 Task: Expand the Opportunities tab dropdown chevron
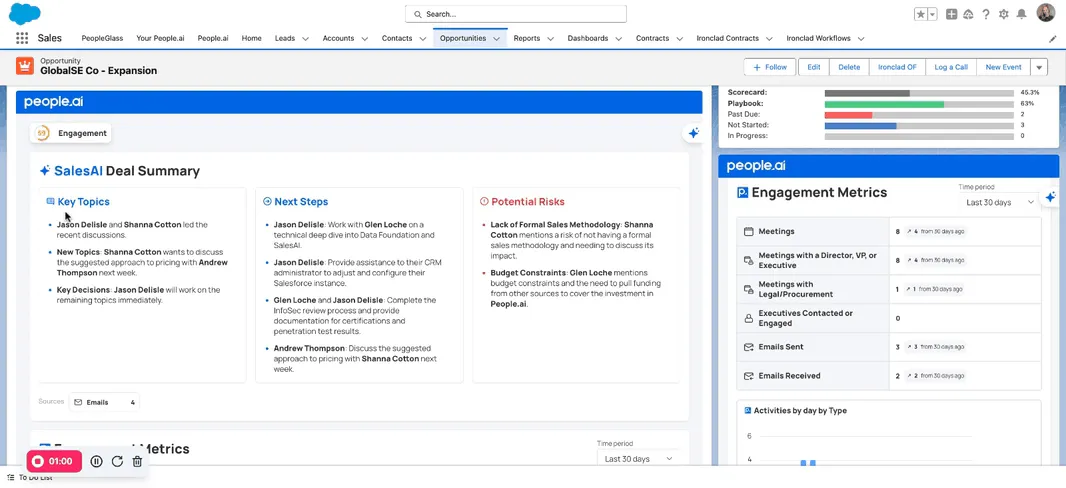click(496, 39)
